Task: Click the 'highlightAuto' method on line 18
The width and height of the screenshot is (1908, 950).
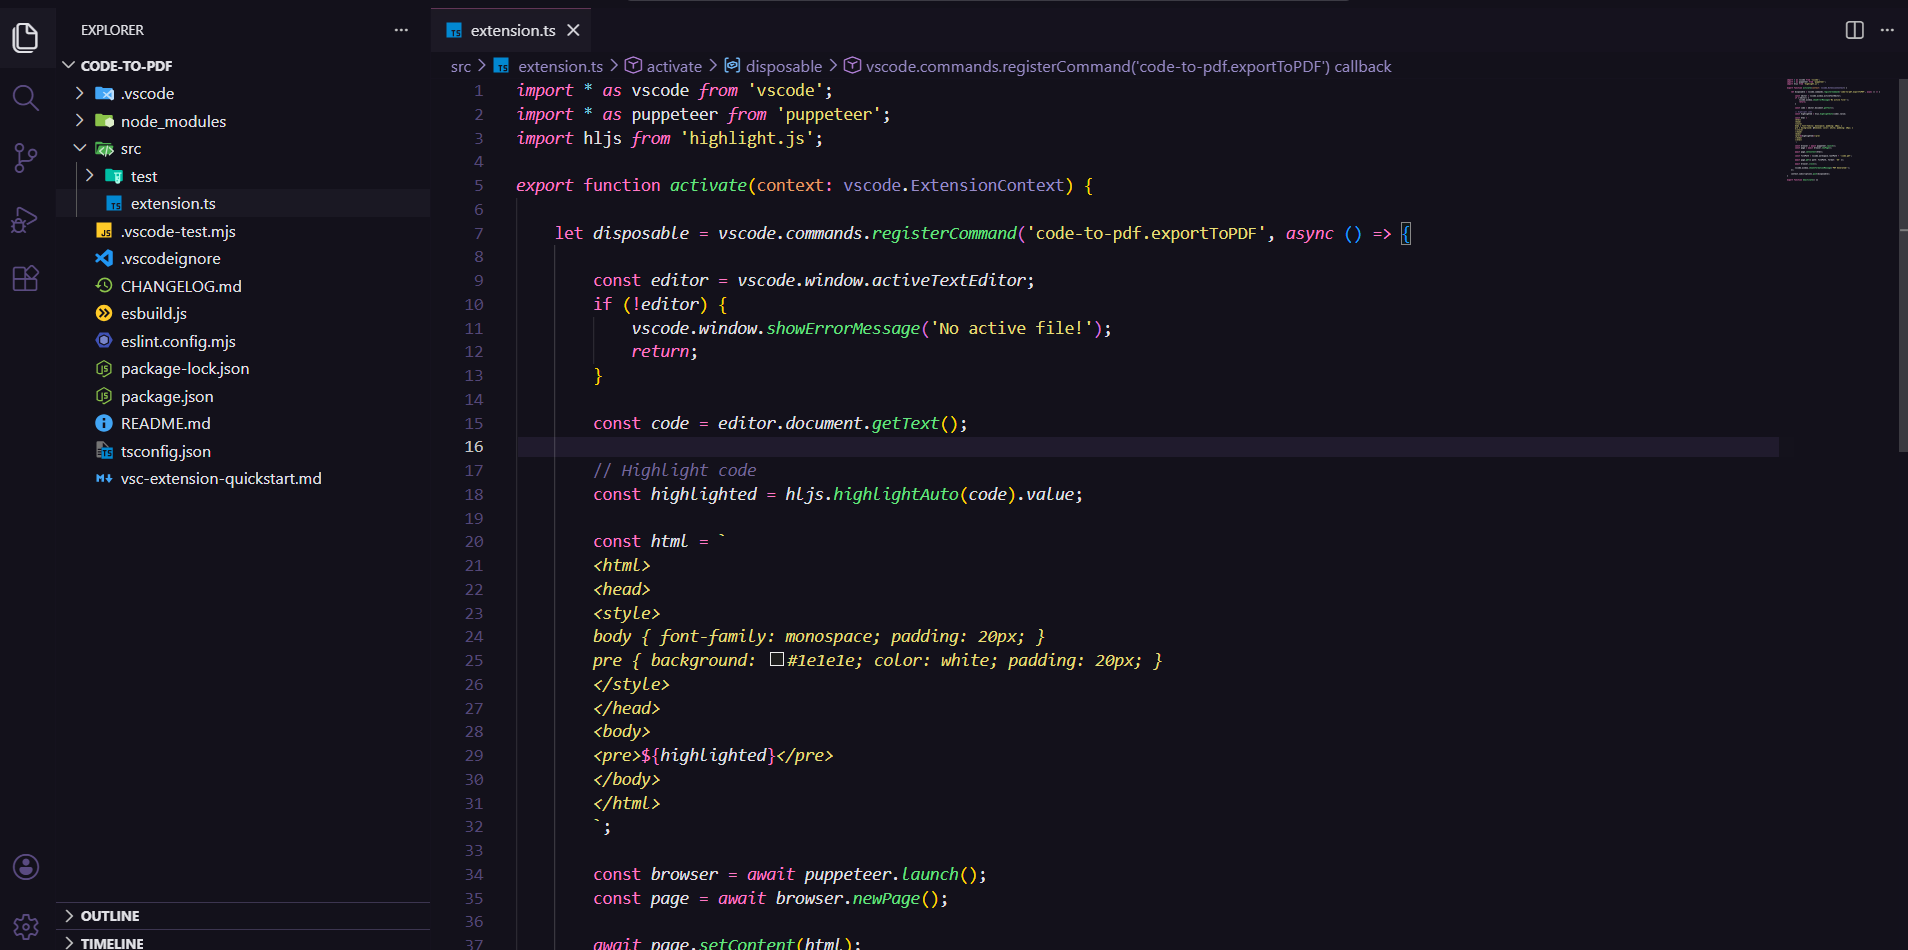Action: click(896, 494)
